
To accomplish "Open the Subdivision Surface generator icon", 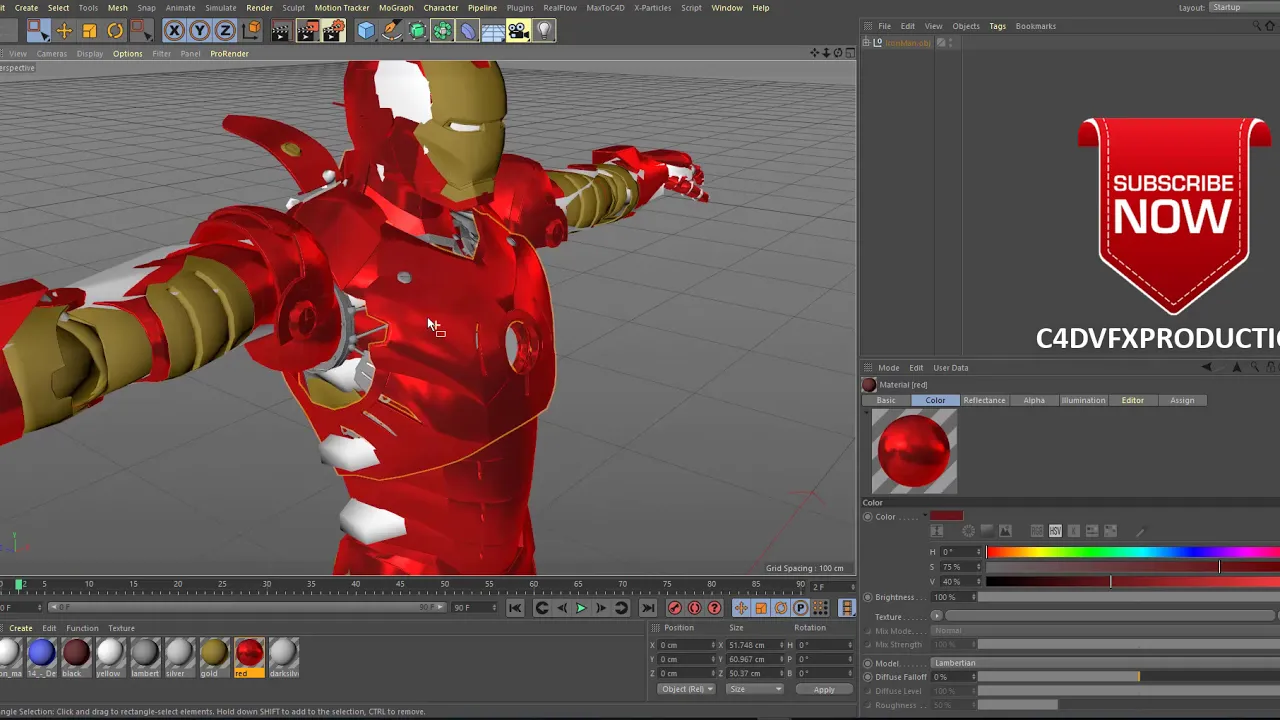I will click(x=417, y=31).
